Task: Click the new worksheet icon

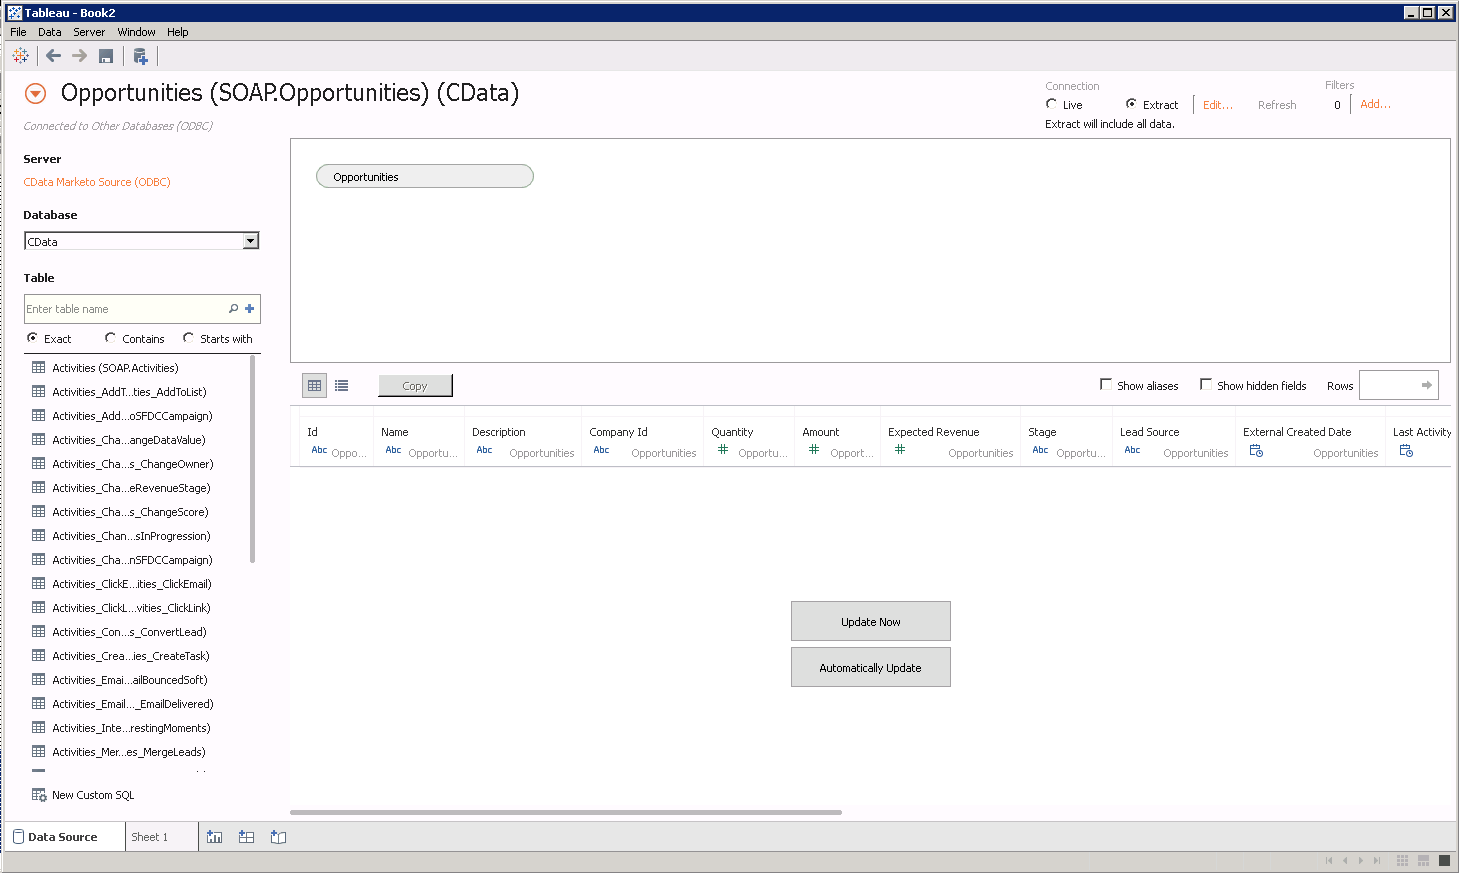Action: point(214,837)
